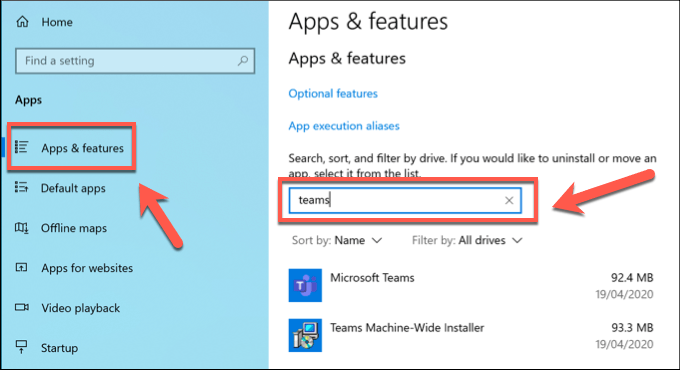Click Teams Machine-Wide Installer 19/04/2020 date

tap(624, 344)
